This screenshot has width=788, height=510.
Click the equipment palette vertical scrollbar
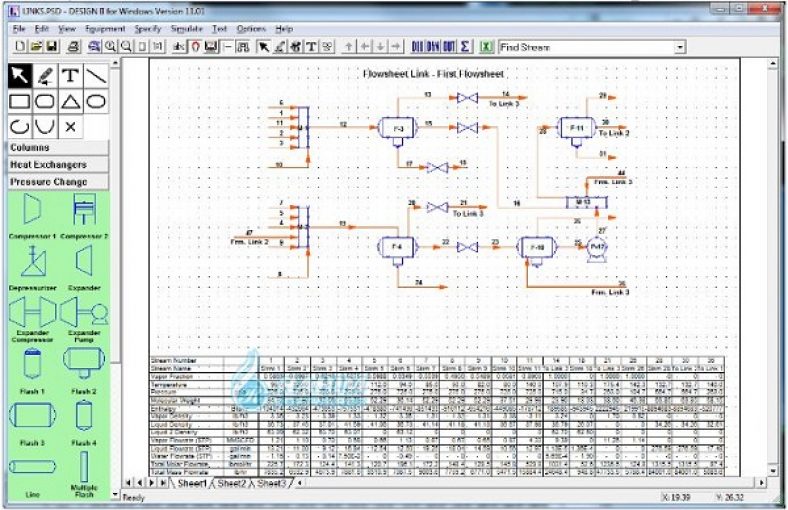click(x=116, y=300)
